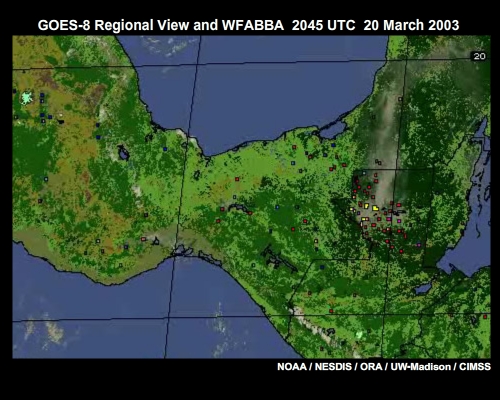Click the '2045 UTC' time label
500x400 pixels.
tap(323, 25)
